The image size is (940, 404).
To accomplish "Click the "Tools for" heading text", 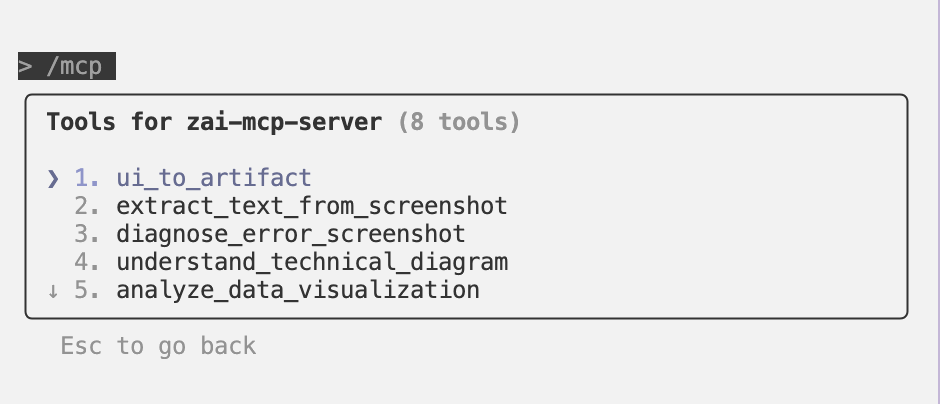I will [109, 123].
